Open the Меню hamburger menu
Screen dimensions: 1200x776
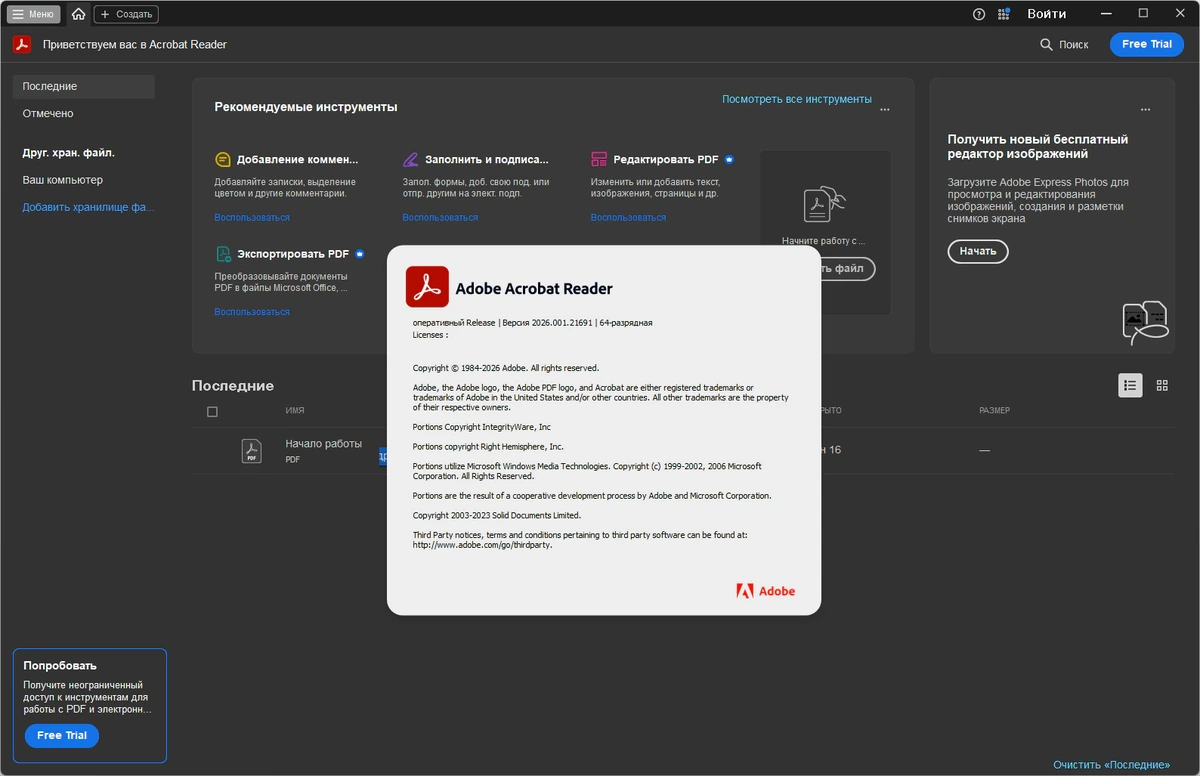34,14
